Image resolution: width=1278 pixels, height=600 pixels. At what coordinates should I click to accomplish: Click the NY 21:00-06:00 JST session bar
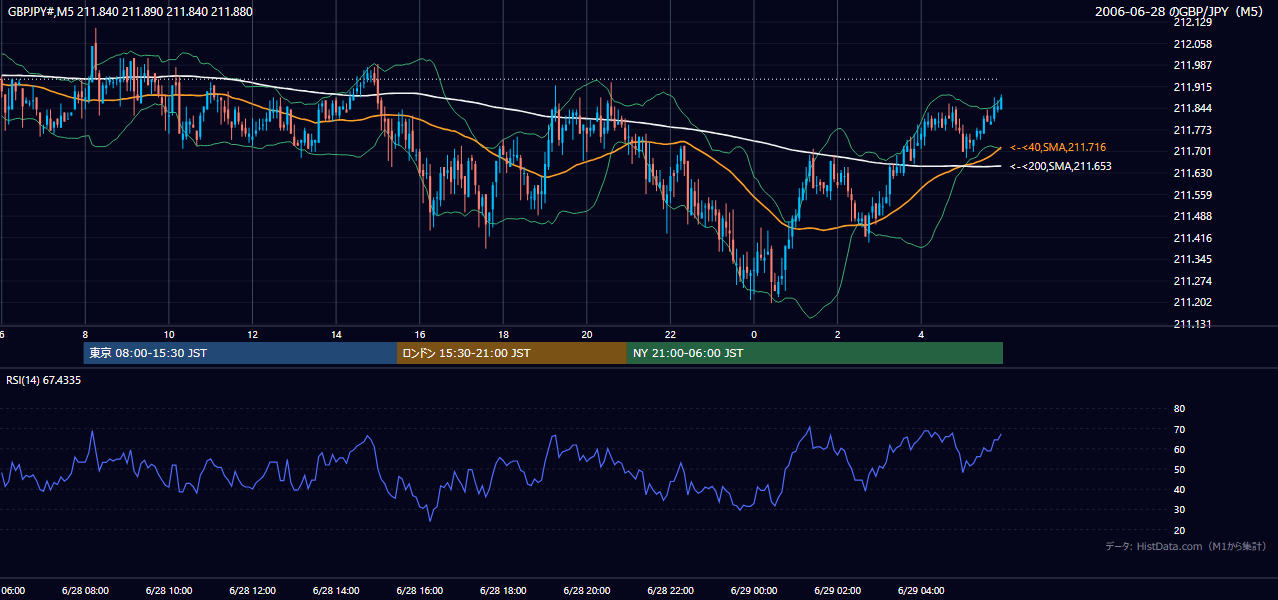pyautogui.click(x=815, y=353)
